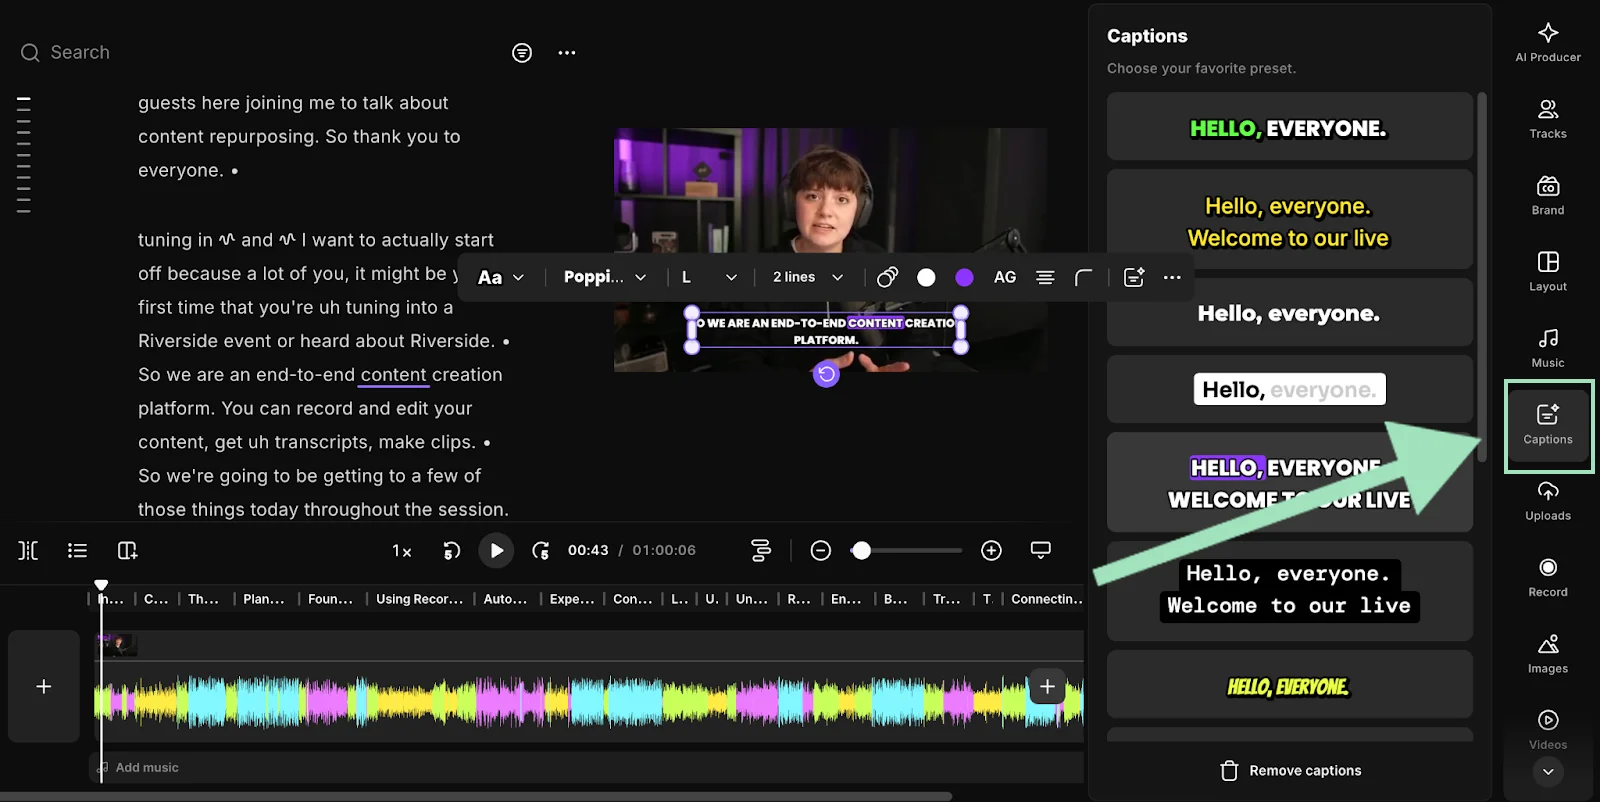Open the Brand panel
This screenshot has width=1600, height=802.
point(1548,195)
